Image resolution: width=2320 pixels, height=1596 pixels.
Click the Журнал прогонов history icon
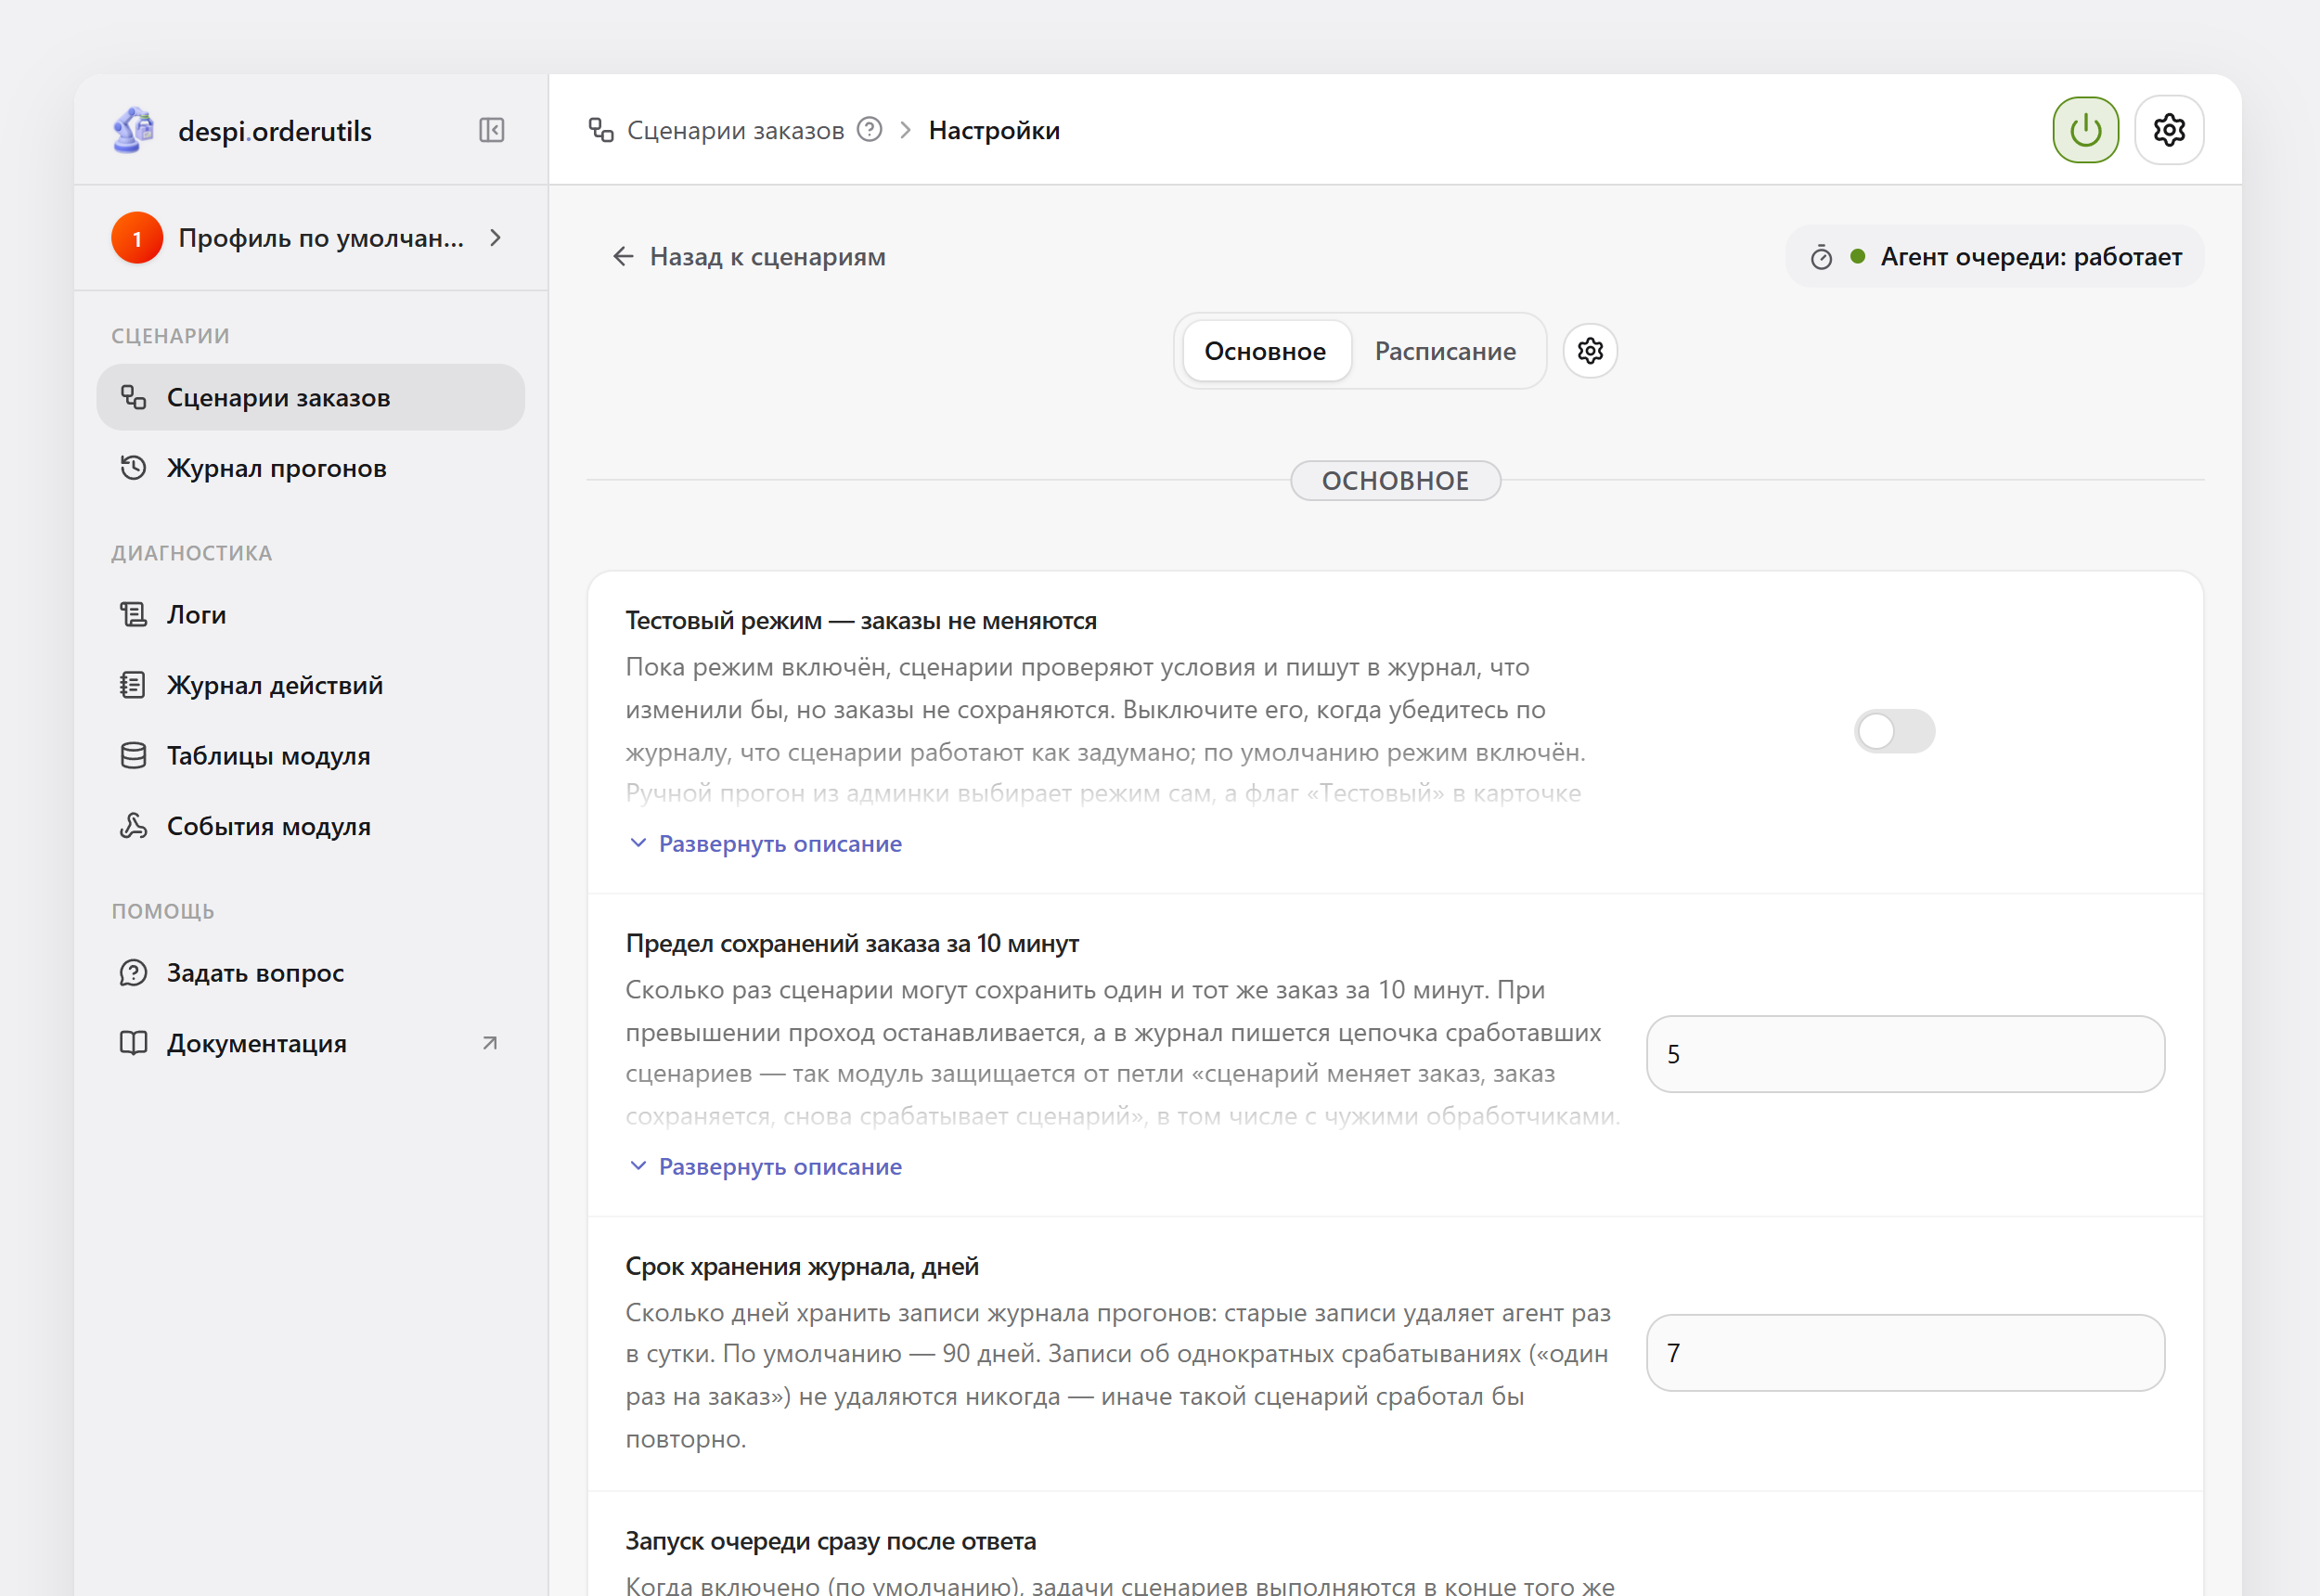pyautogui.click(x=133, y=468)
